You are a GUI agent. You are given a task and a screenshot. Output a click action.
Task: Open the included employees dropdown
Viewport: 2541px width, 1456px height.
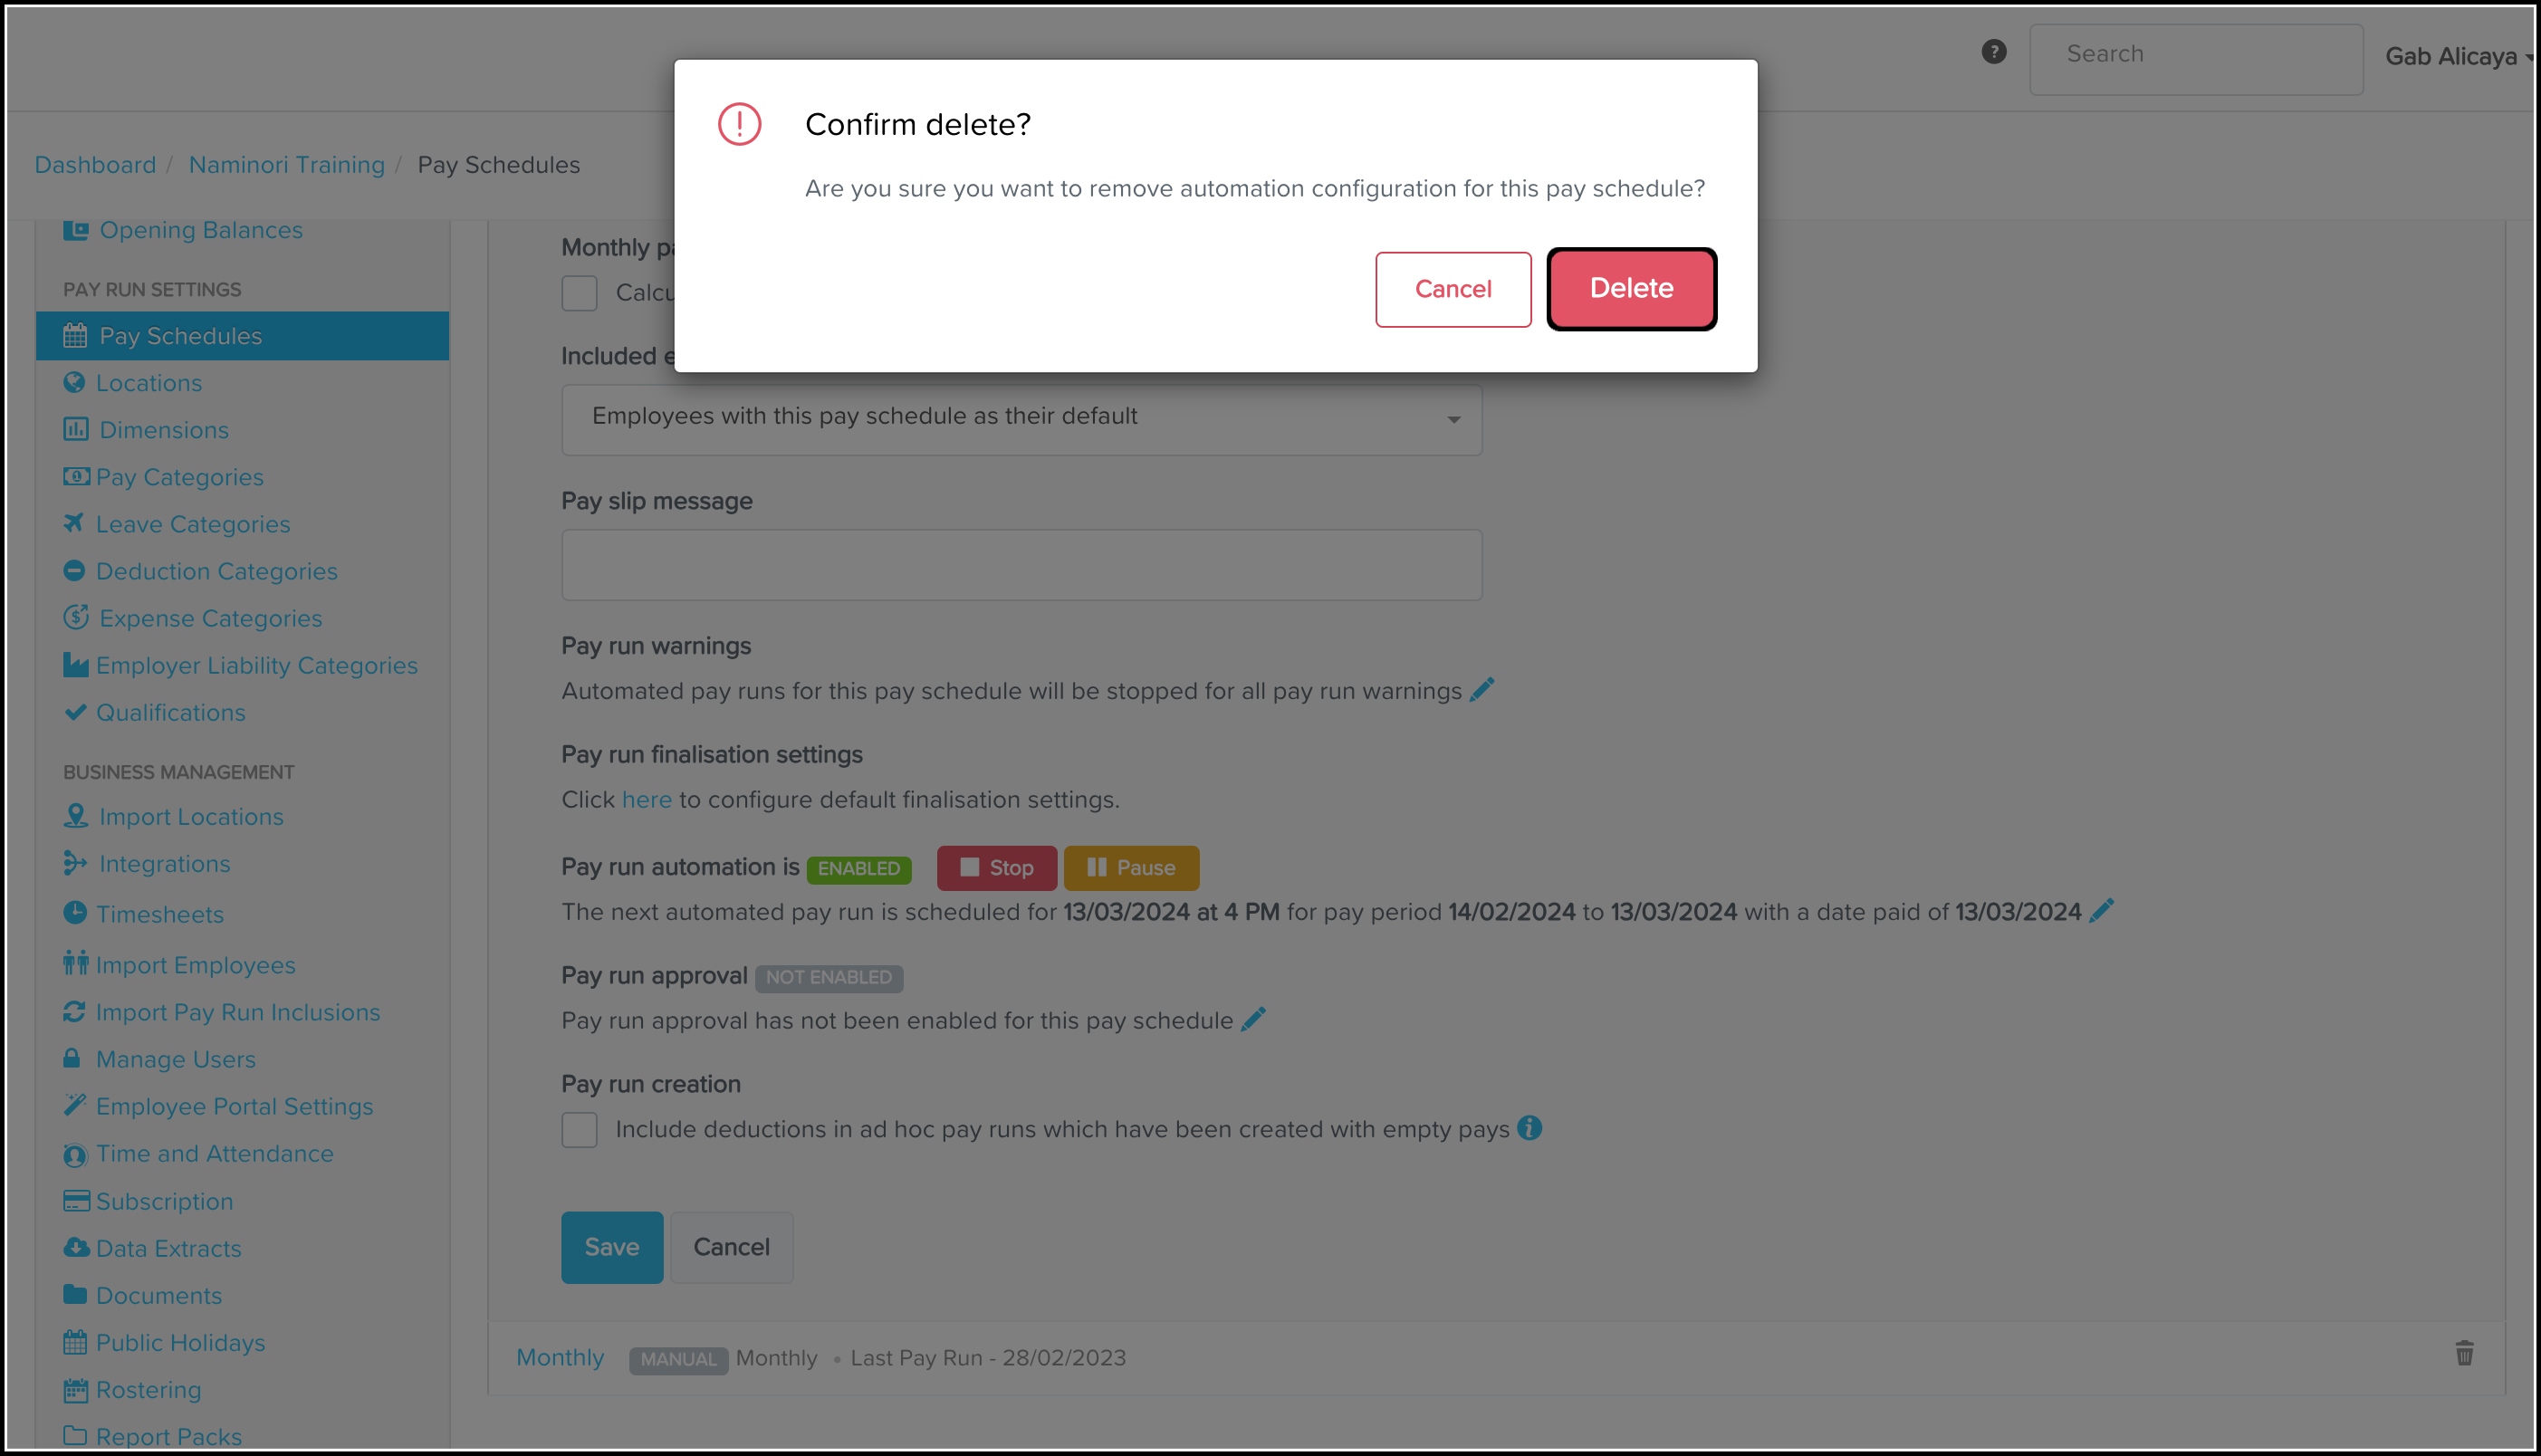pyautogui.click(x=1021, y=419)
